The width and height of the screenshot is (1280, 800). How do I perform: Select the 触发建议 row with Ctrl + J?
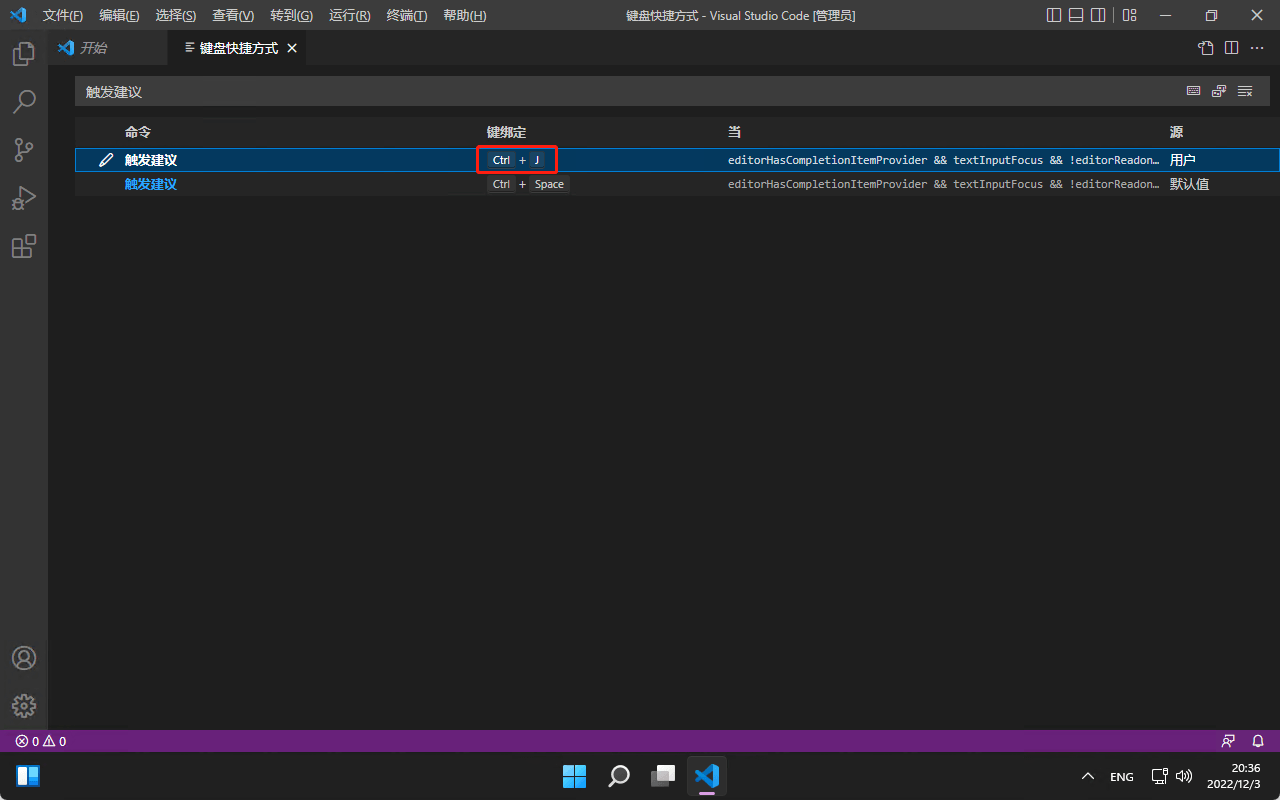[677, 160]
